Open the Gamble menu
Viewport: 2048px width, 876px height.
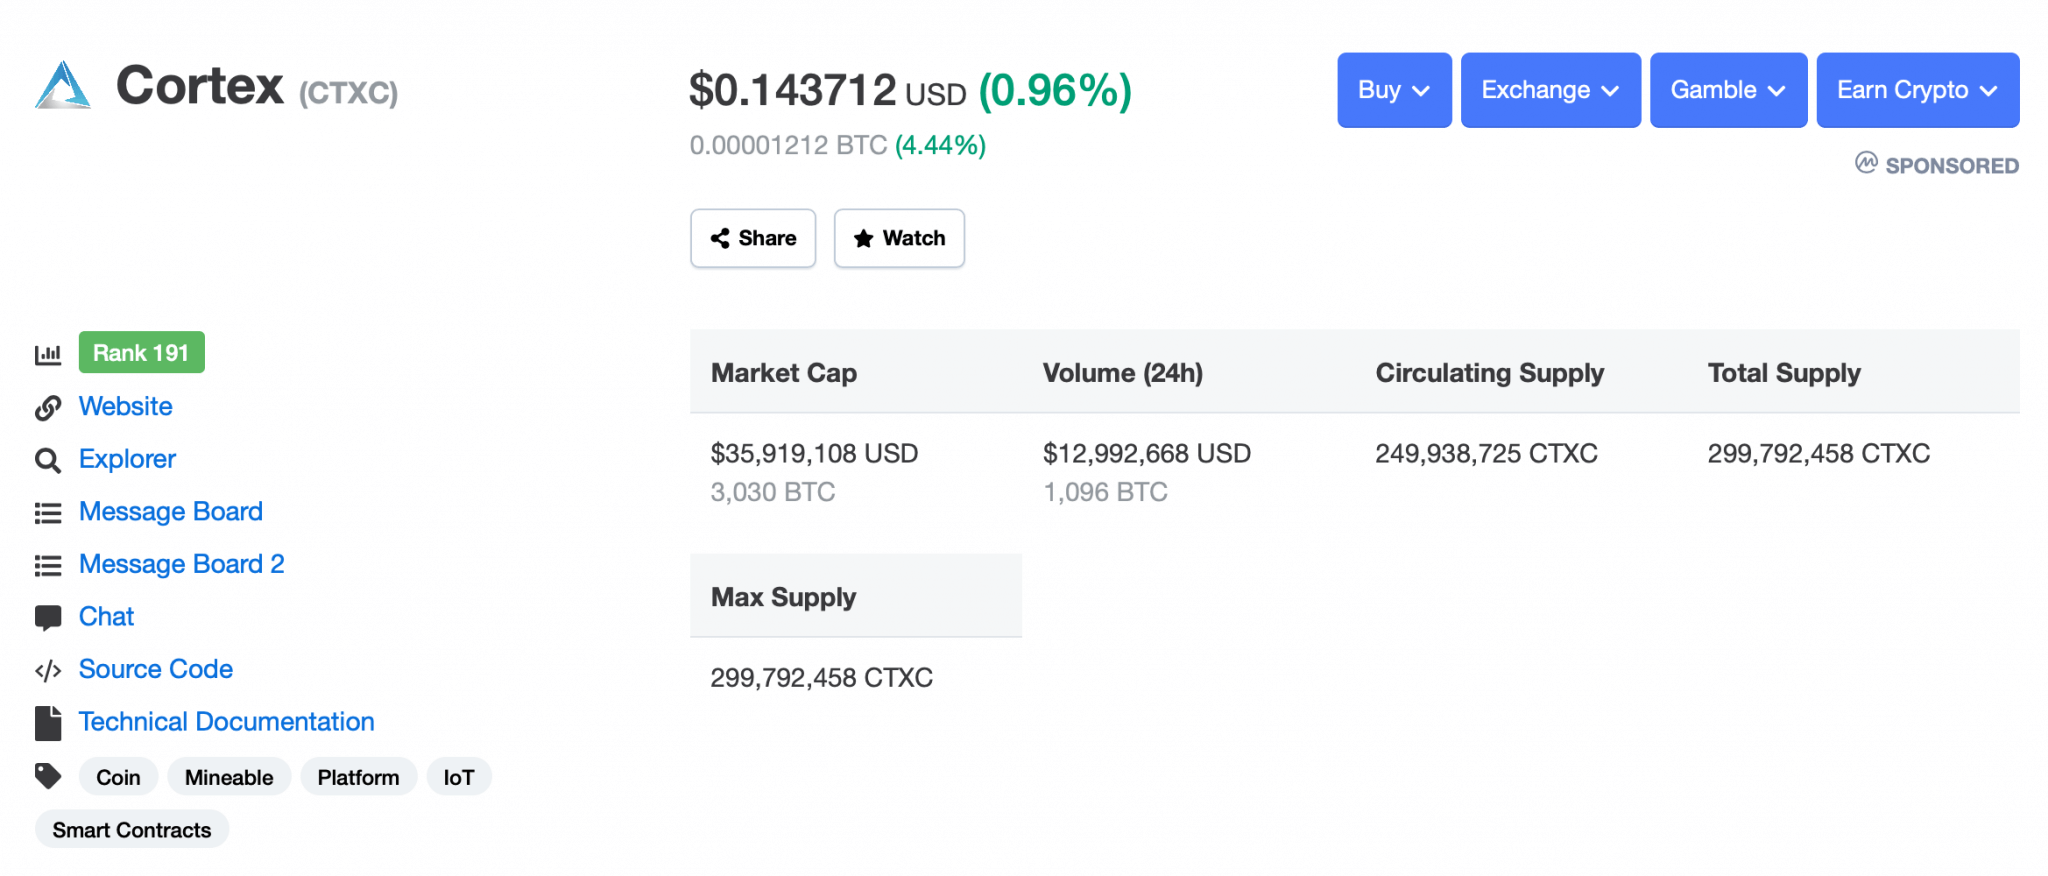click(x=1727, y=90)
